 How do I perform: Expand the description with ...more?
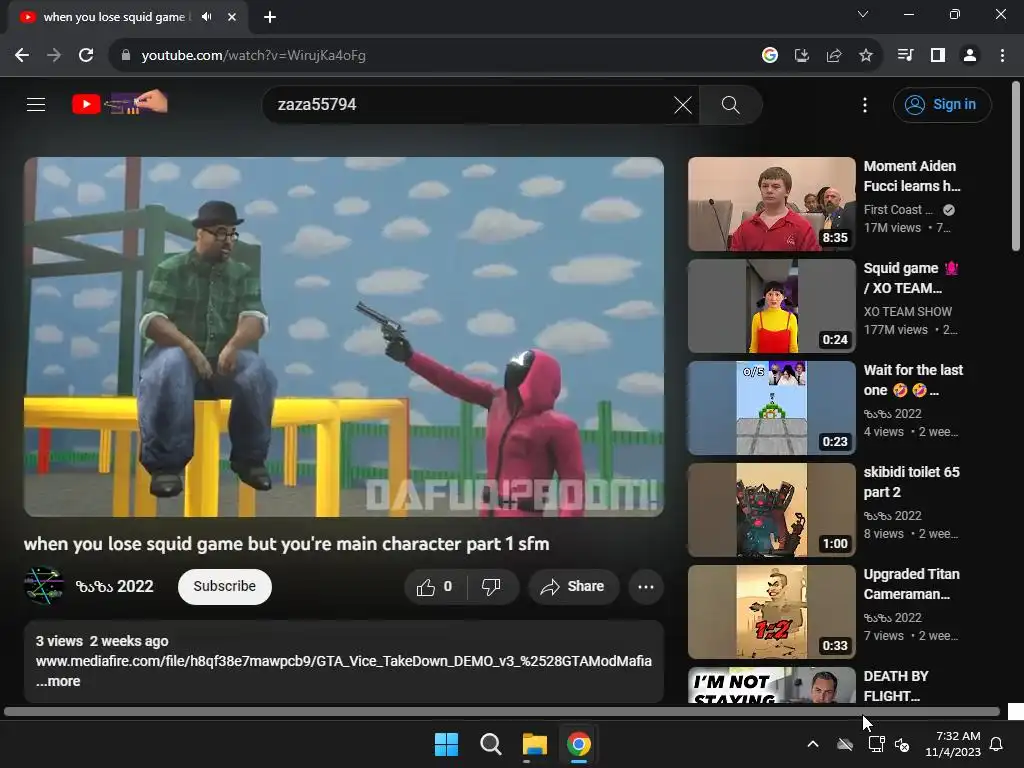tap(58, 680)
